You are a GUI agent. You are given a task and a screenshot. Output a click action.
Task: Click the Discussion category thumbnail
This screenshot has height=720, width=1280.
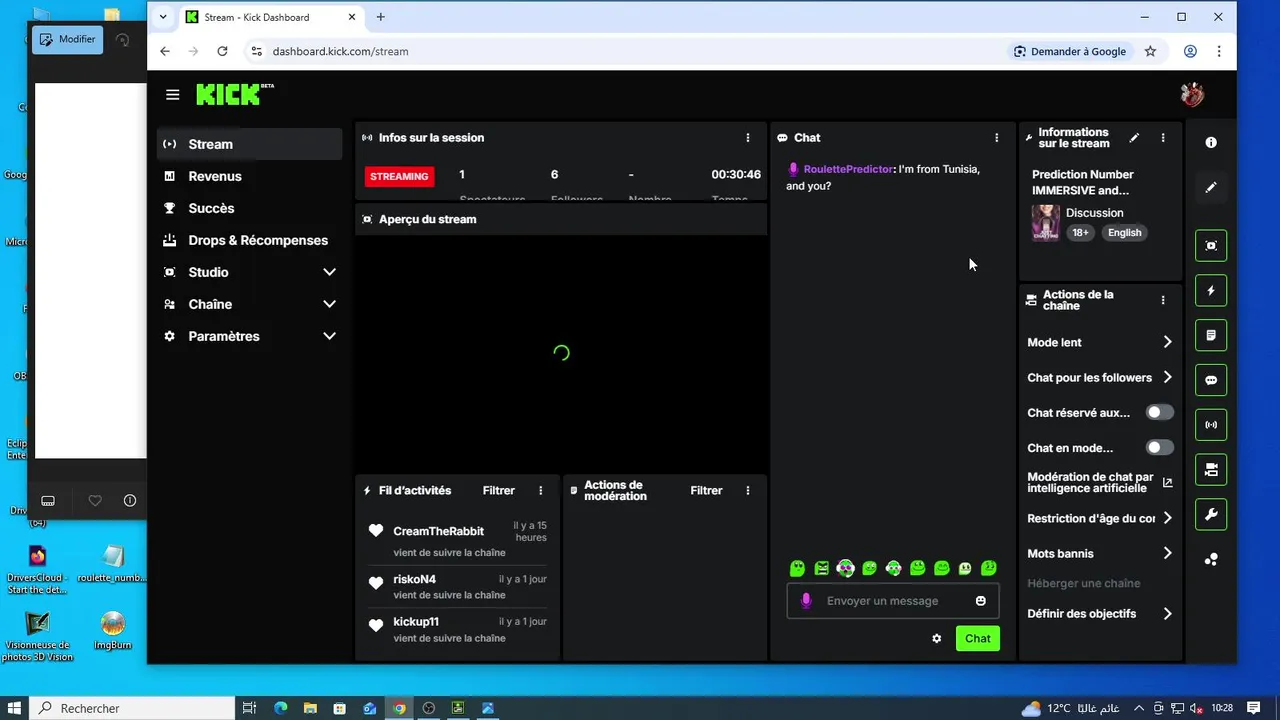pos(1045,223)
